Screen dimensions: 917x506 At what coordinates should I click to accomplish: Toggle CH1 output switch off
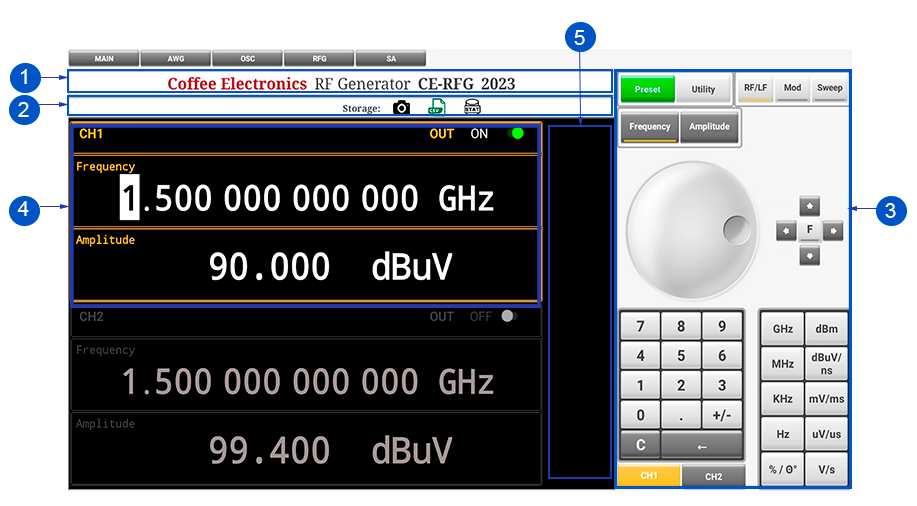tap(515, 134)
